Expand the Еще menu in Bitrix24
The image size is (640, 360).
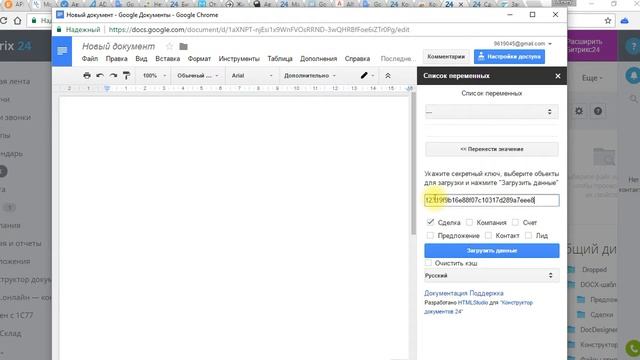tap(592, 78)
